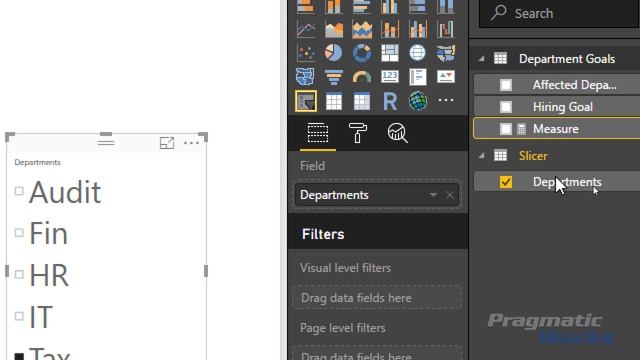640x360 pixels.
Task: Select the Funnel visualization
Action: tap(334, 77)
